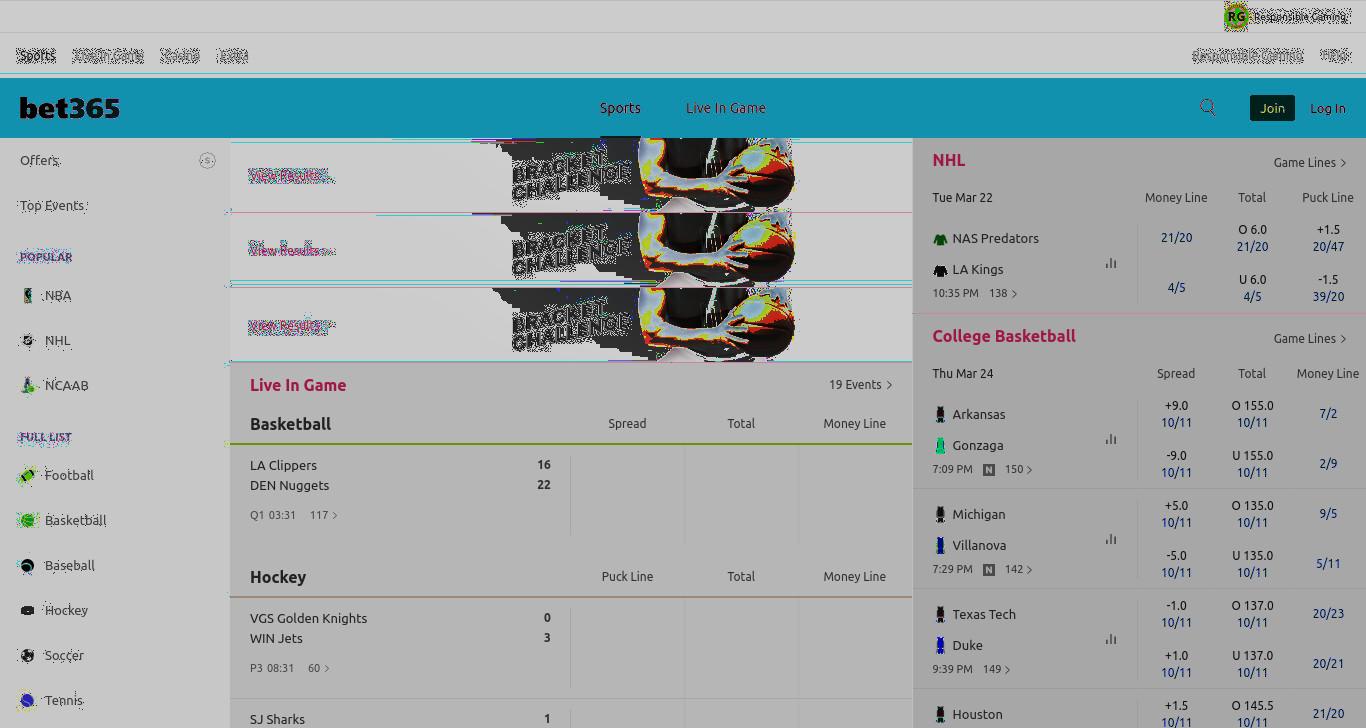Open stats chart icon for Michigan vs Villanova
The height and width of the screenshot is (728, 1366).
1111,539
